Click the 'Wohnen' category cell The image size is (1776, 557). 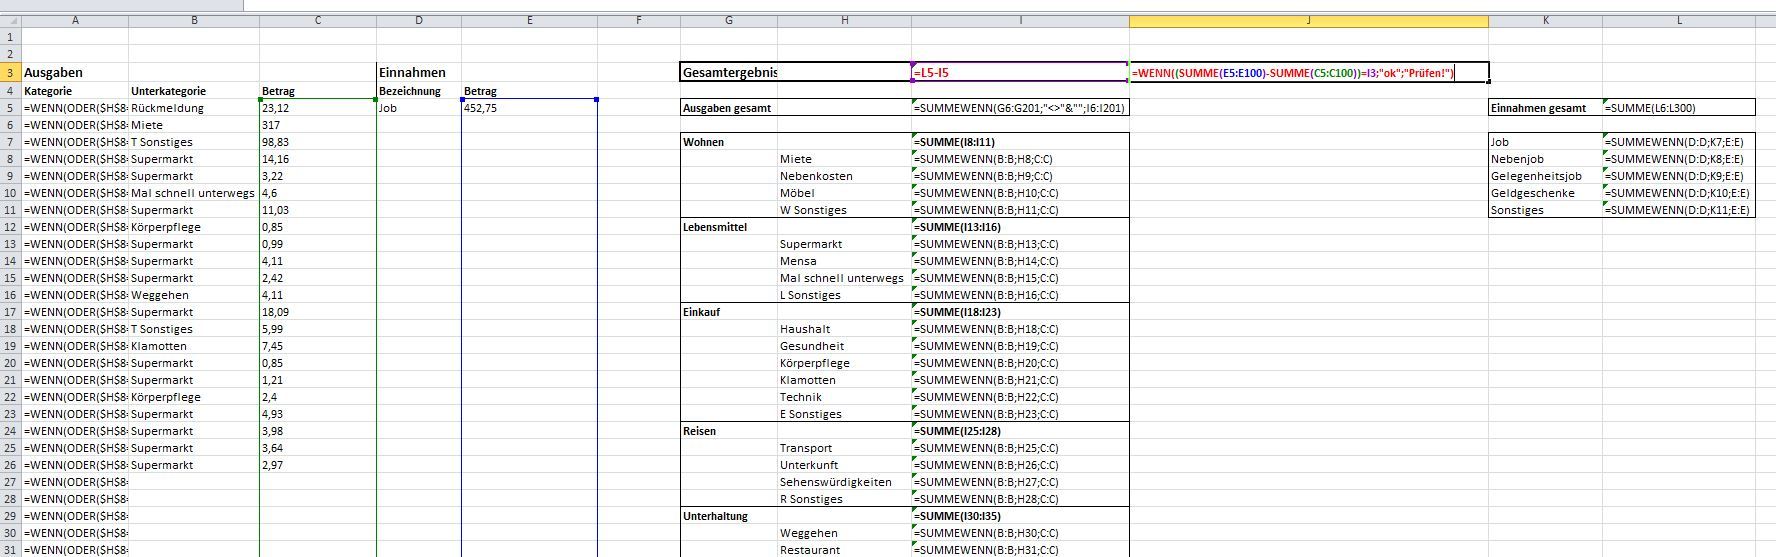[x=728, y=142]
